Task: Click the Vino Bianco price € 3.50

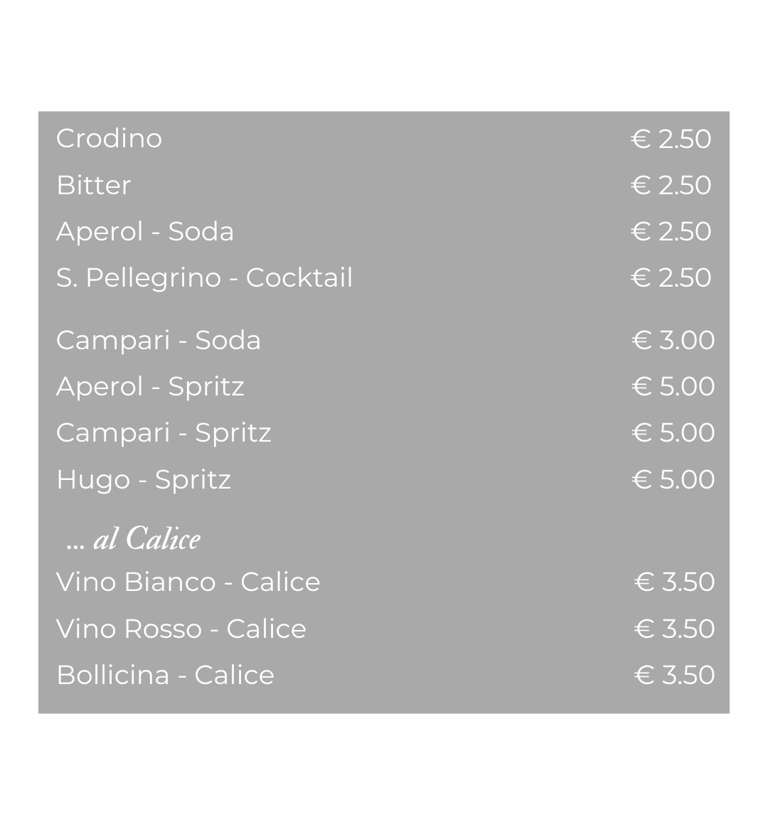Action: (x=674, y=582)
